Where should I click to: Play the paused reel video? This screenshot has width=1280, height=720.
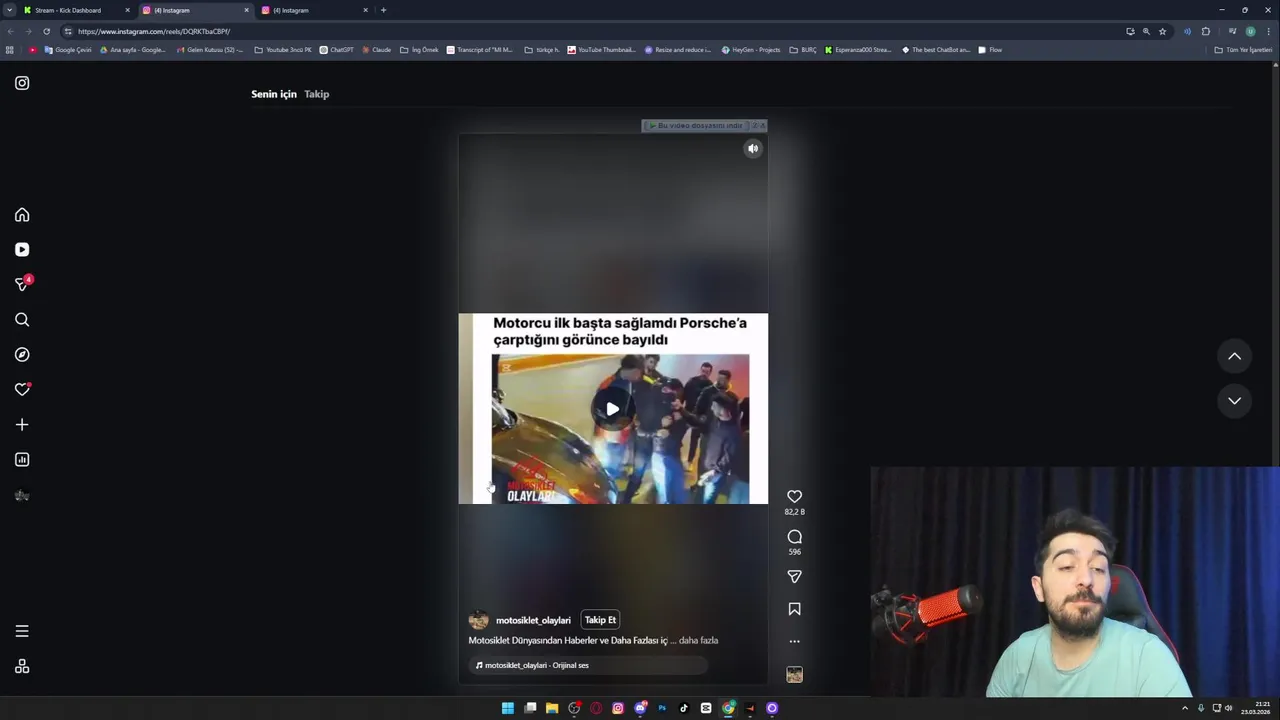pyautogui.click(x=612, y=409)
